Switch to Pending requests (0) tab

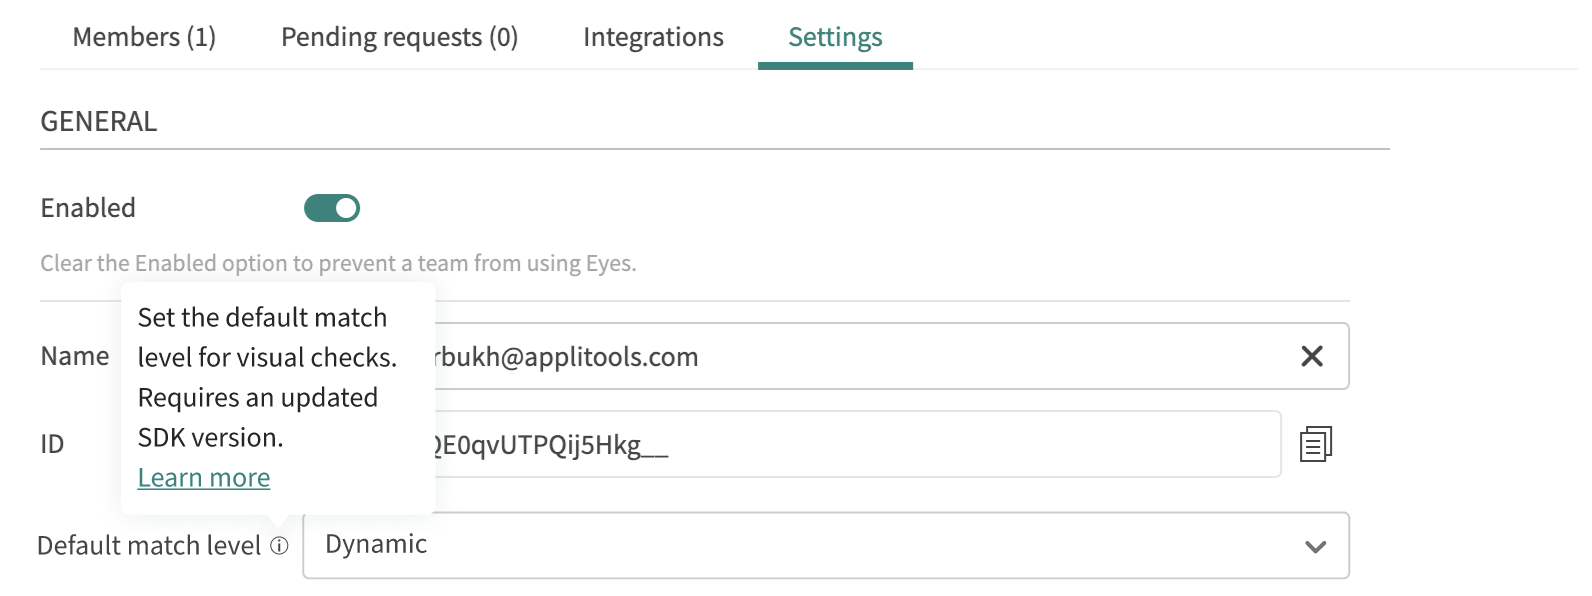(x=399, y=37)
